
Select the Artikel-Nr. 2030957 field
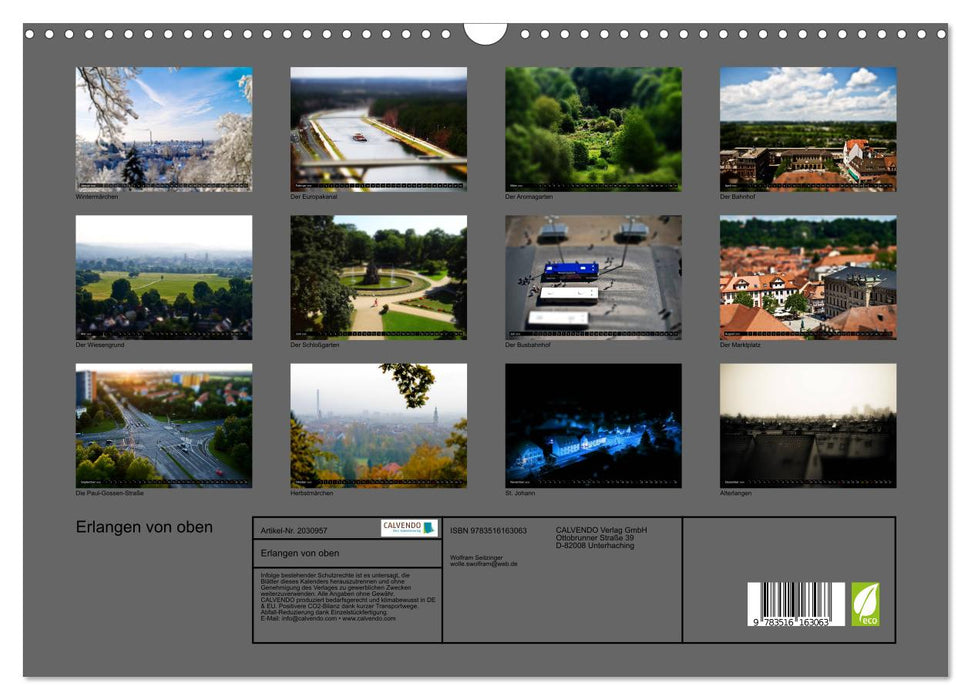click(x=292, y=530)
